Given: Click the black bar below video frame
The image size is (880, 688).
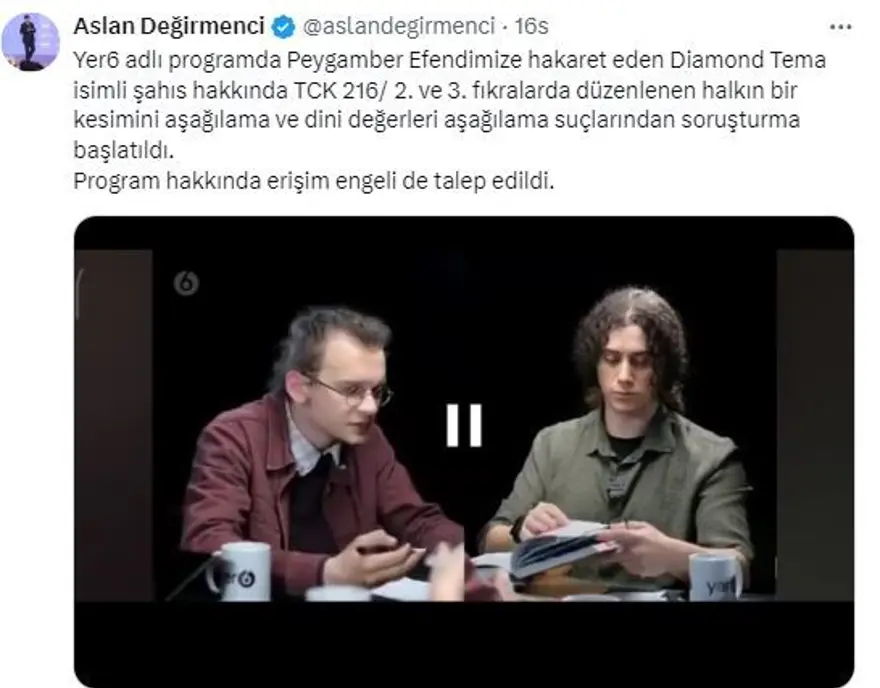Looking at the screenshot, I should coord(464,643).
